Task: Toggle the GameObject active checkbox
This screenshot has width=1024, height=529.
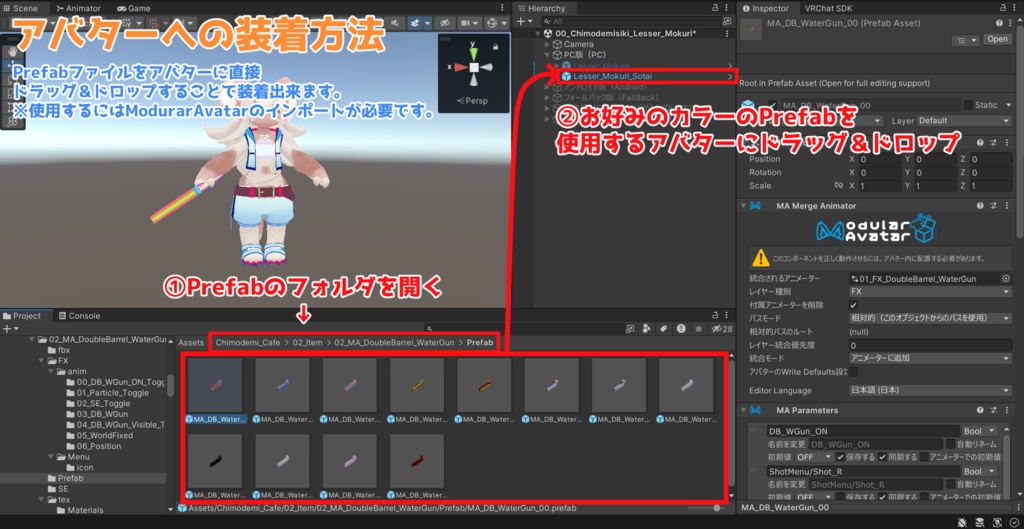Action: pos(773,104)
